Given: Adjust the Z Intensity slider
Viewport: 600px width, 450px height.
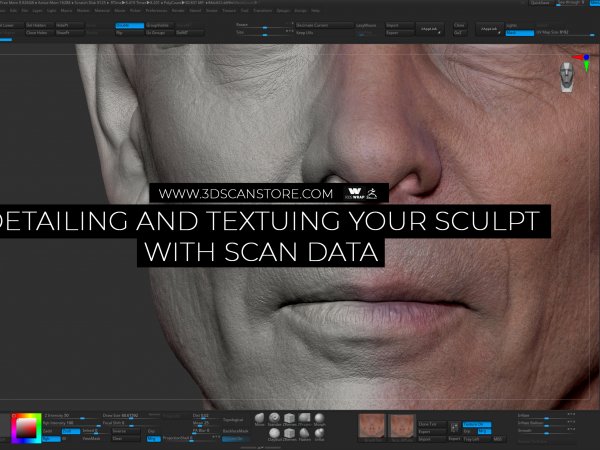Looking at the screenshot, I should pyautogui.click(x=70, y=417).
